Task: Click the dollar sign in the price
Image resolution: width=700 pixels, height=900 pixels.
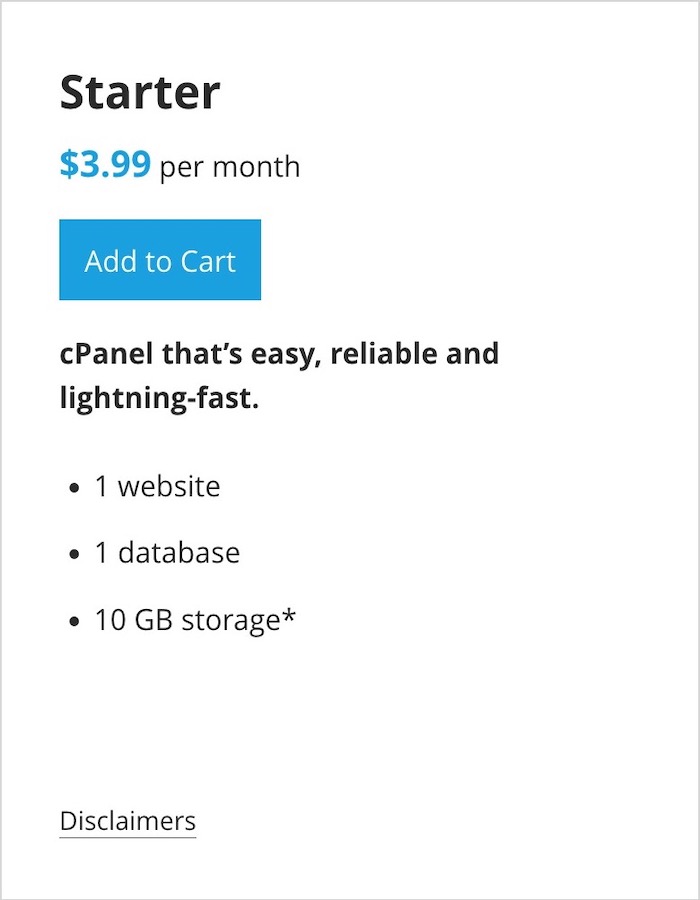Action: coord(68,164)
